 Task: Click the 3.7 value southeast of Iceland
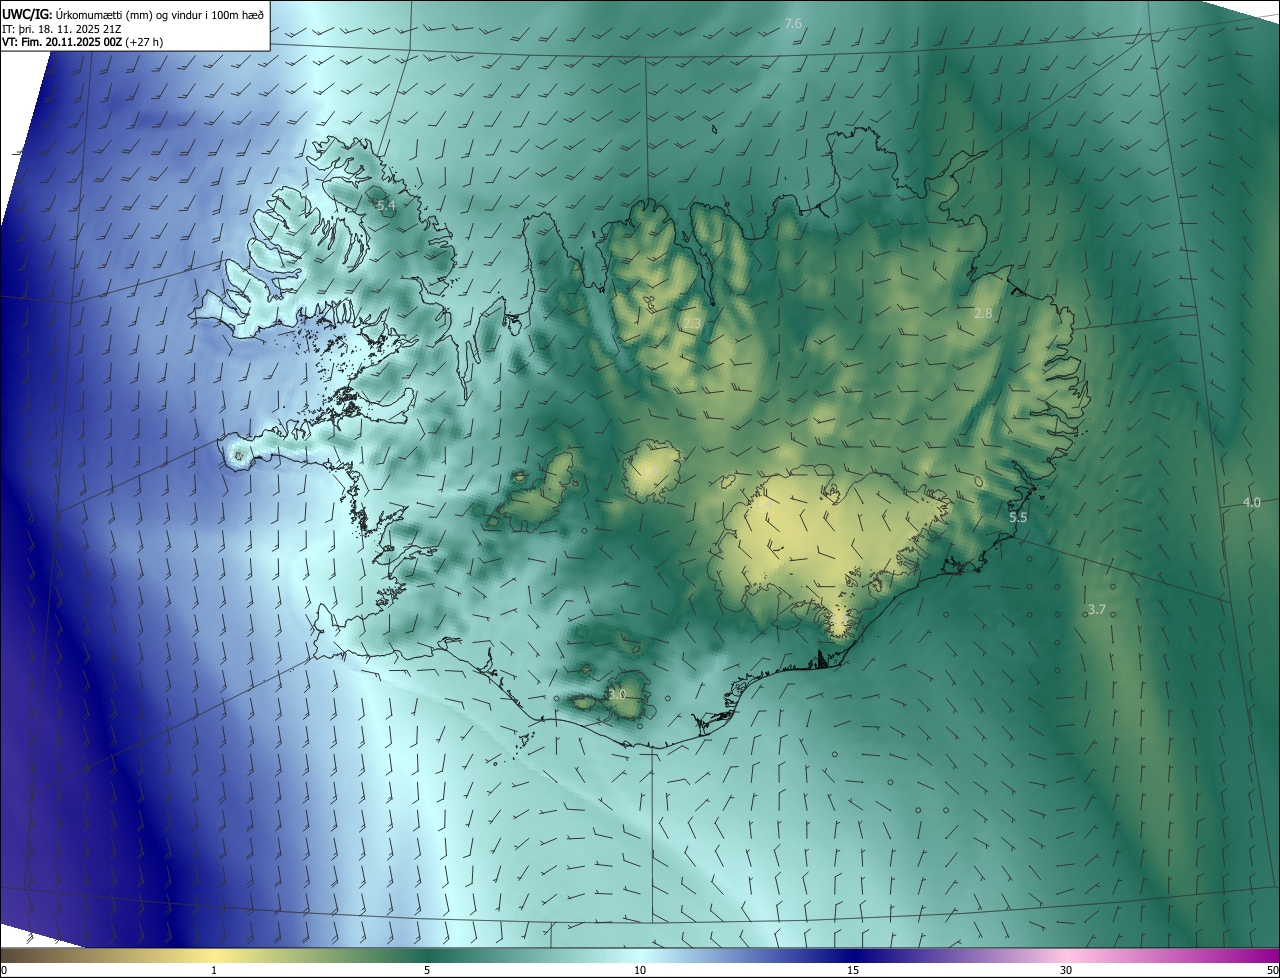tap(1096, 610)
